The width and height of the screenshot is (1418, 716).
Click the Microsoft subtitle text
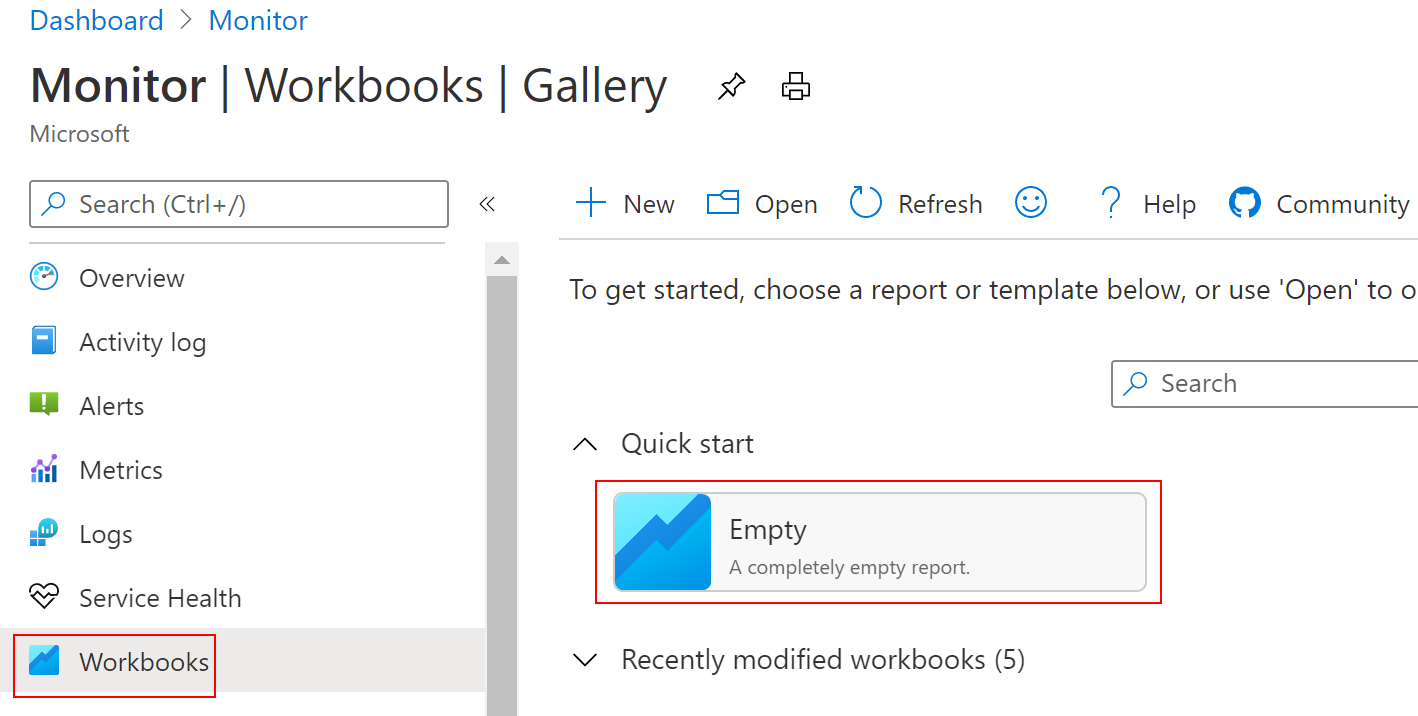(x=80, y=134)
